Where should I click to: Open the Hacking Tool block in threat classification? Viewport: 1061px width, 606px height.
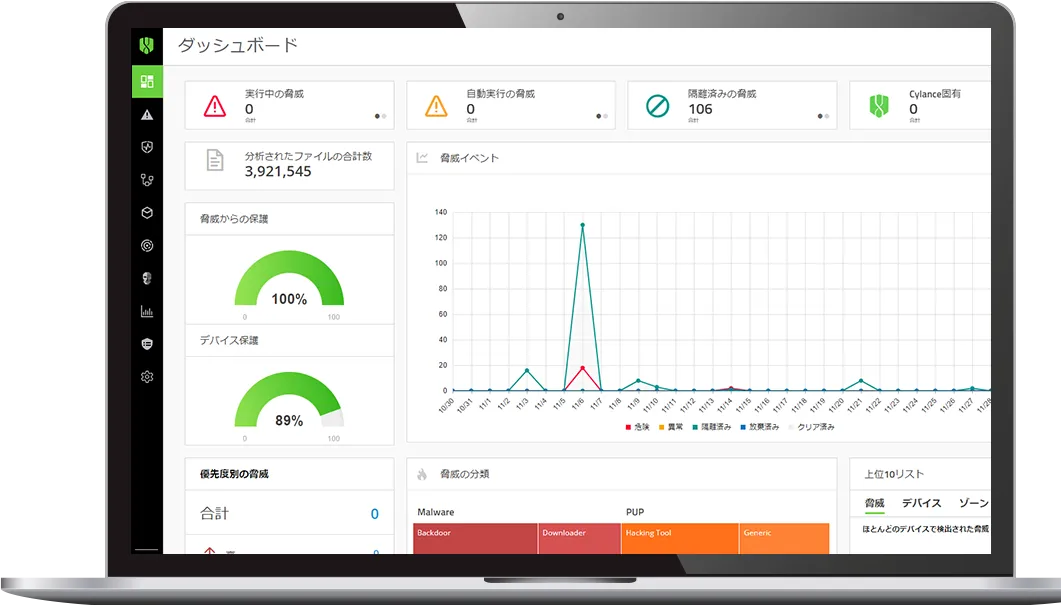[x=680, y=538]
